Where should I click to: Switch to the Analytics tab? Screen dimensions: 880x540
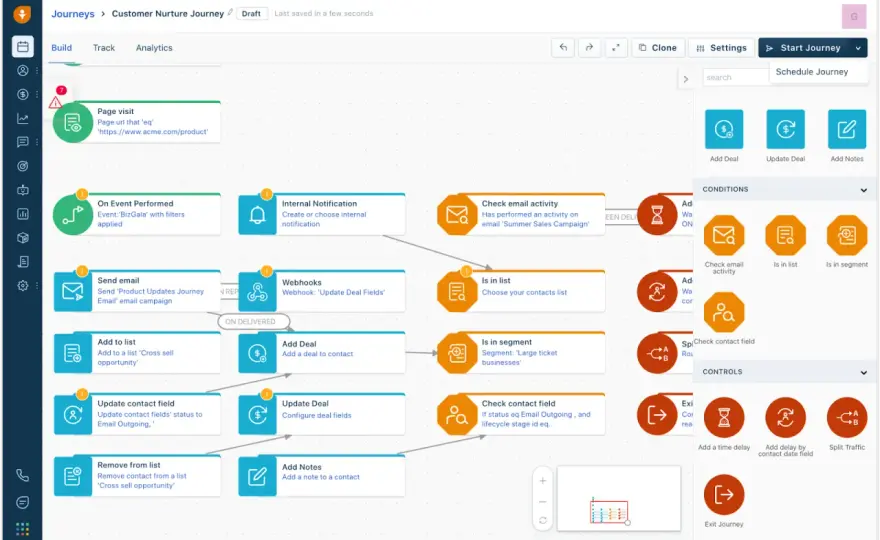[154, 48]
